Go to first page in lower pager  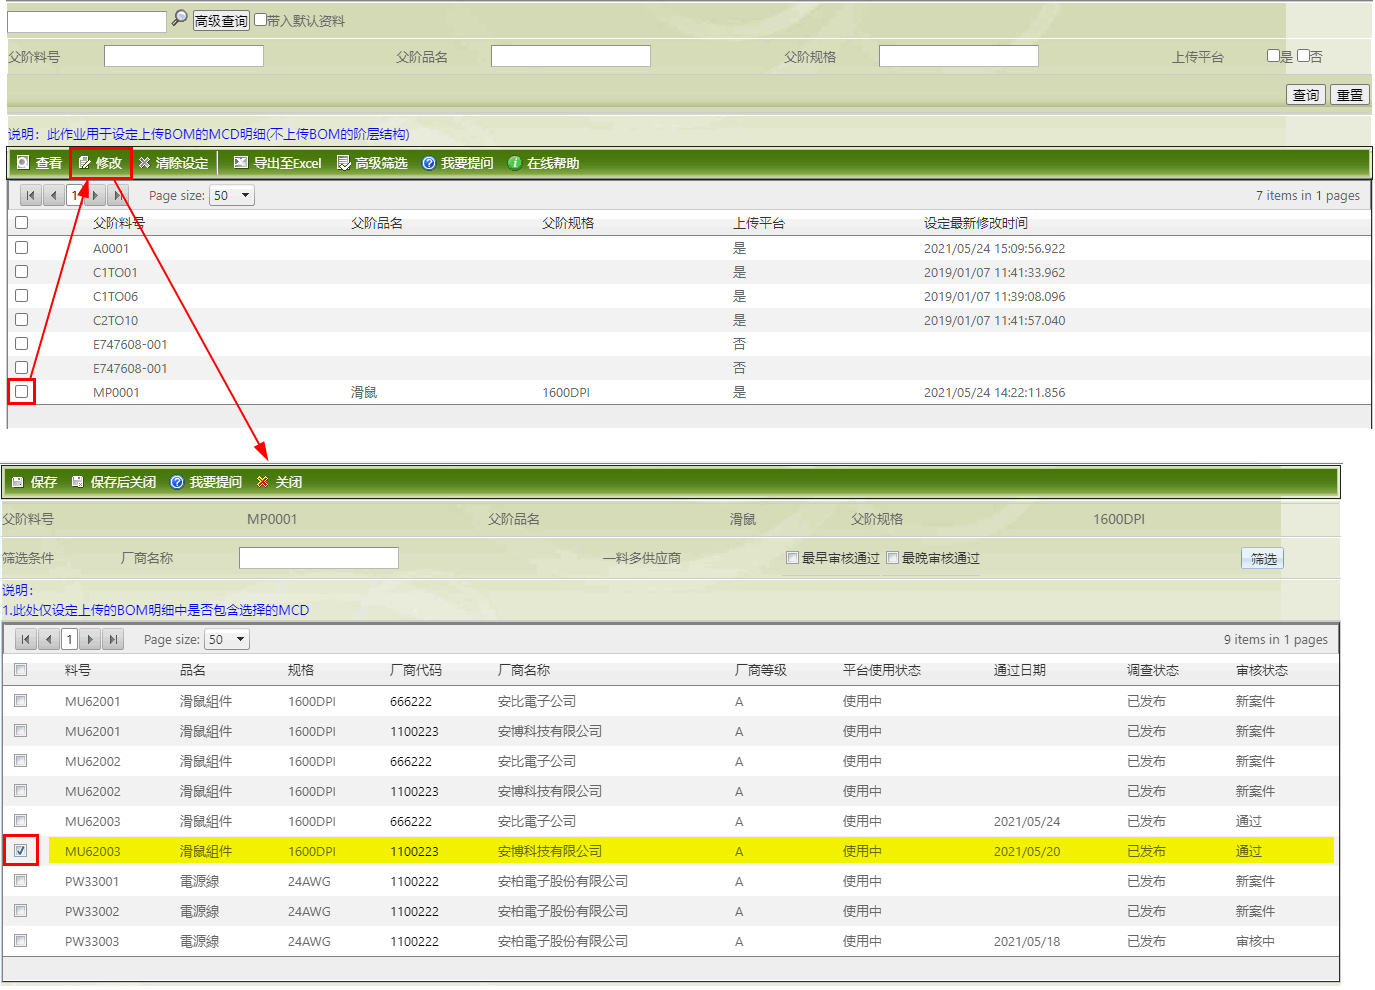26,639
